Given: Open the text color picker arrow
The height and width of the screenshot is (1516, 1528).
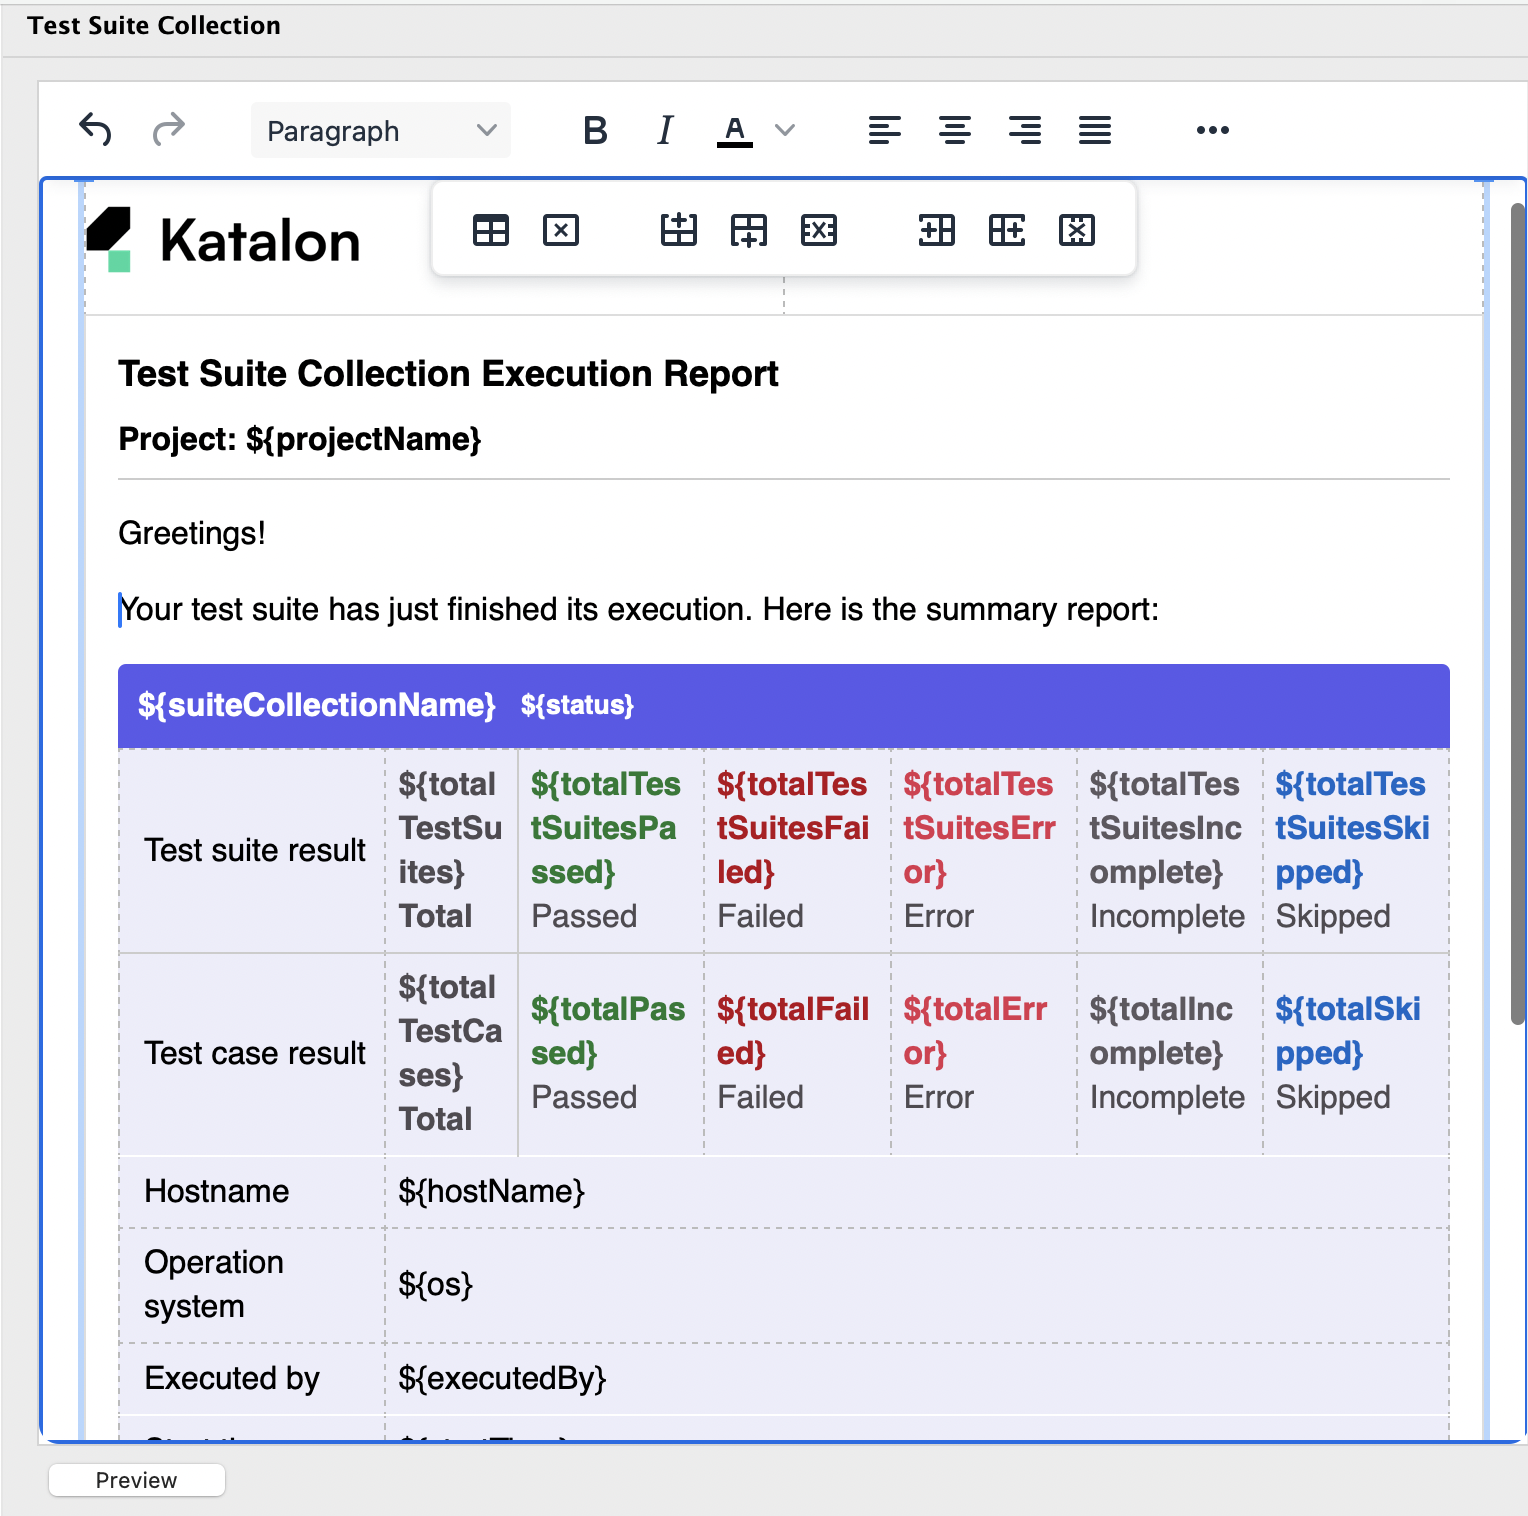Looking at the screenshot, I should (785, 130).
